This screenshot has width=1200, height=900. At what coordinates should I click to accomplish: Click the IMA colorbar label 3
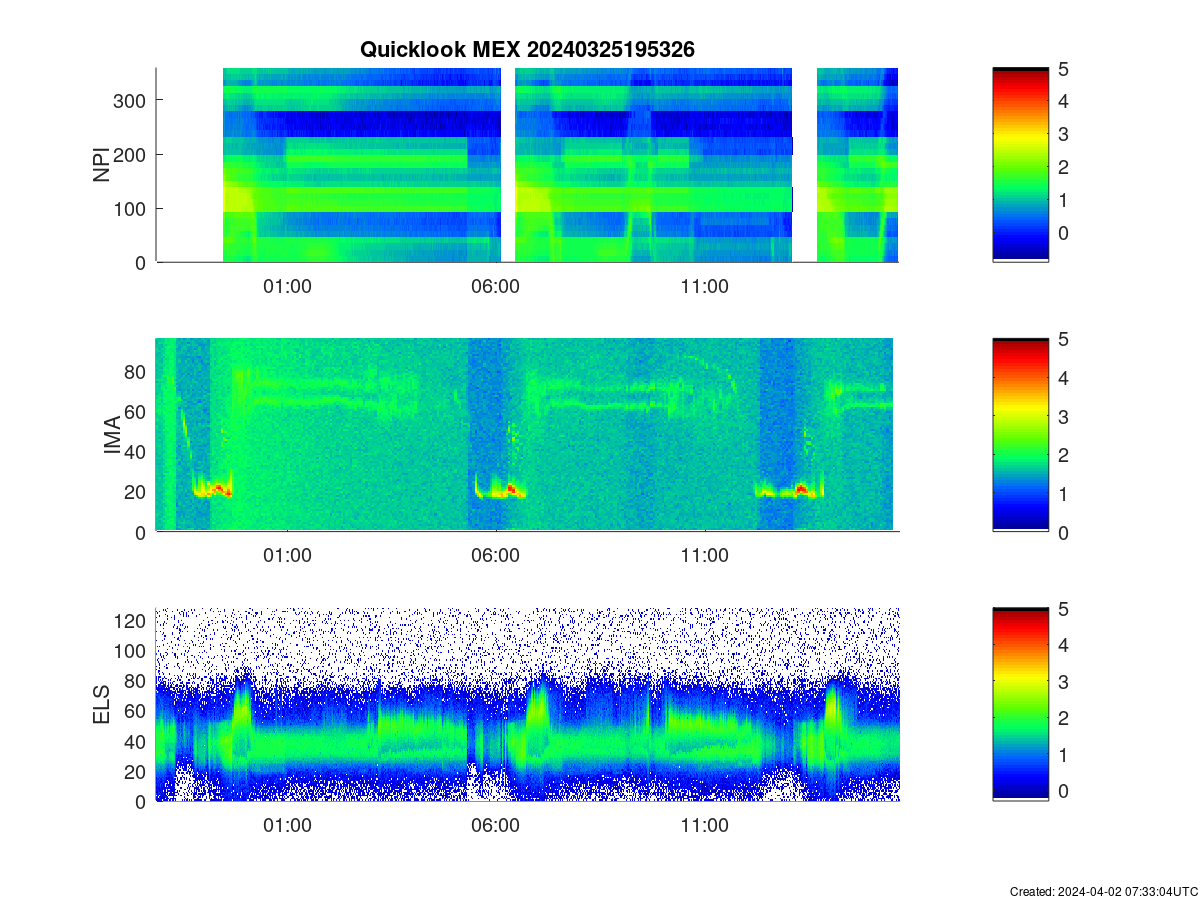[1065, 416]
